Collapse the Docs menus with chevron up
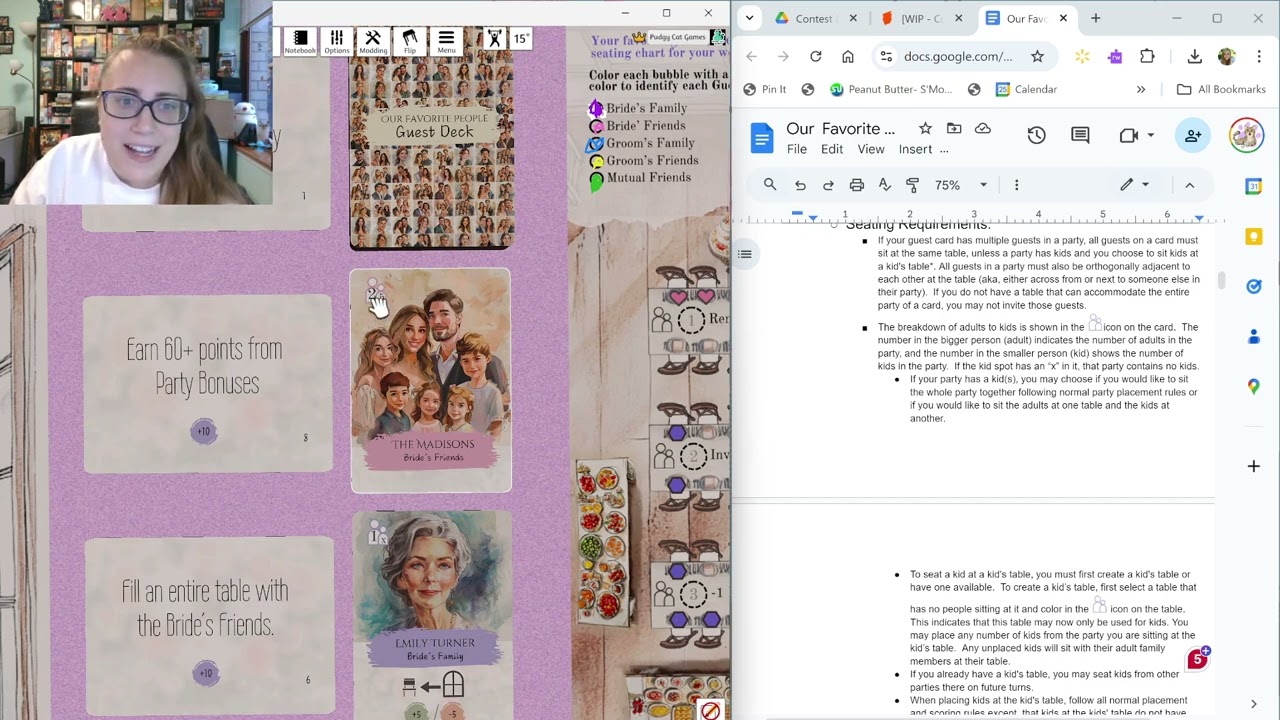This screenshot has width=1280, height=720. [x=1189, y=185]
